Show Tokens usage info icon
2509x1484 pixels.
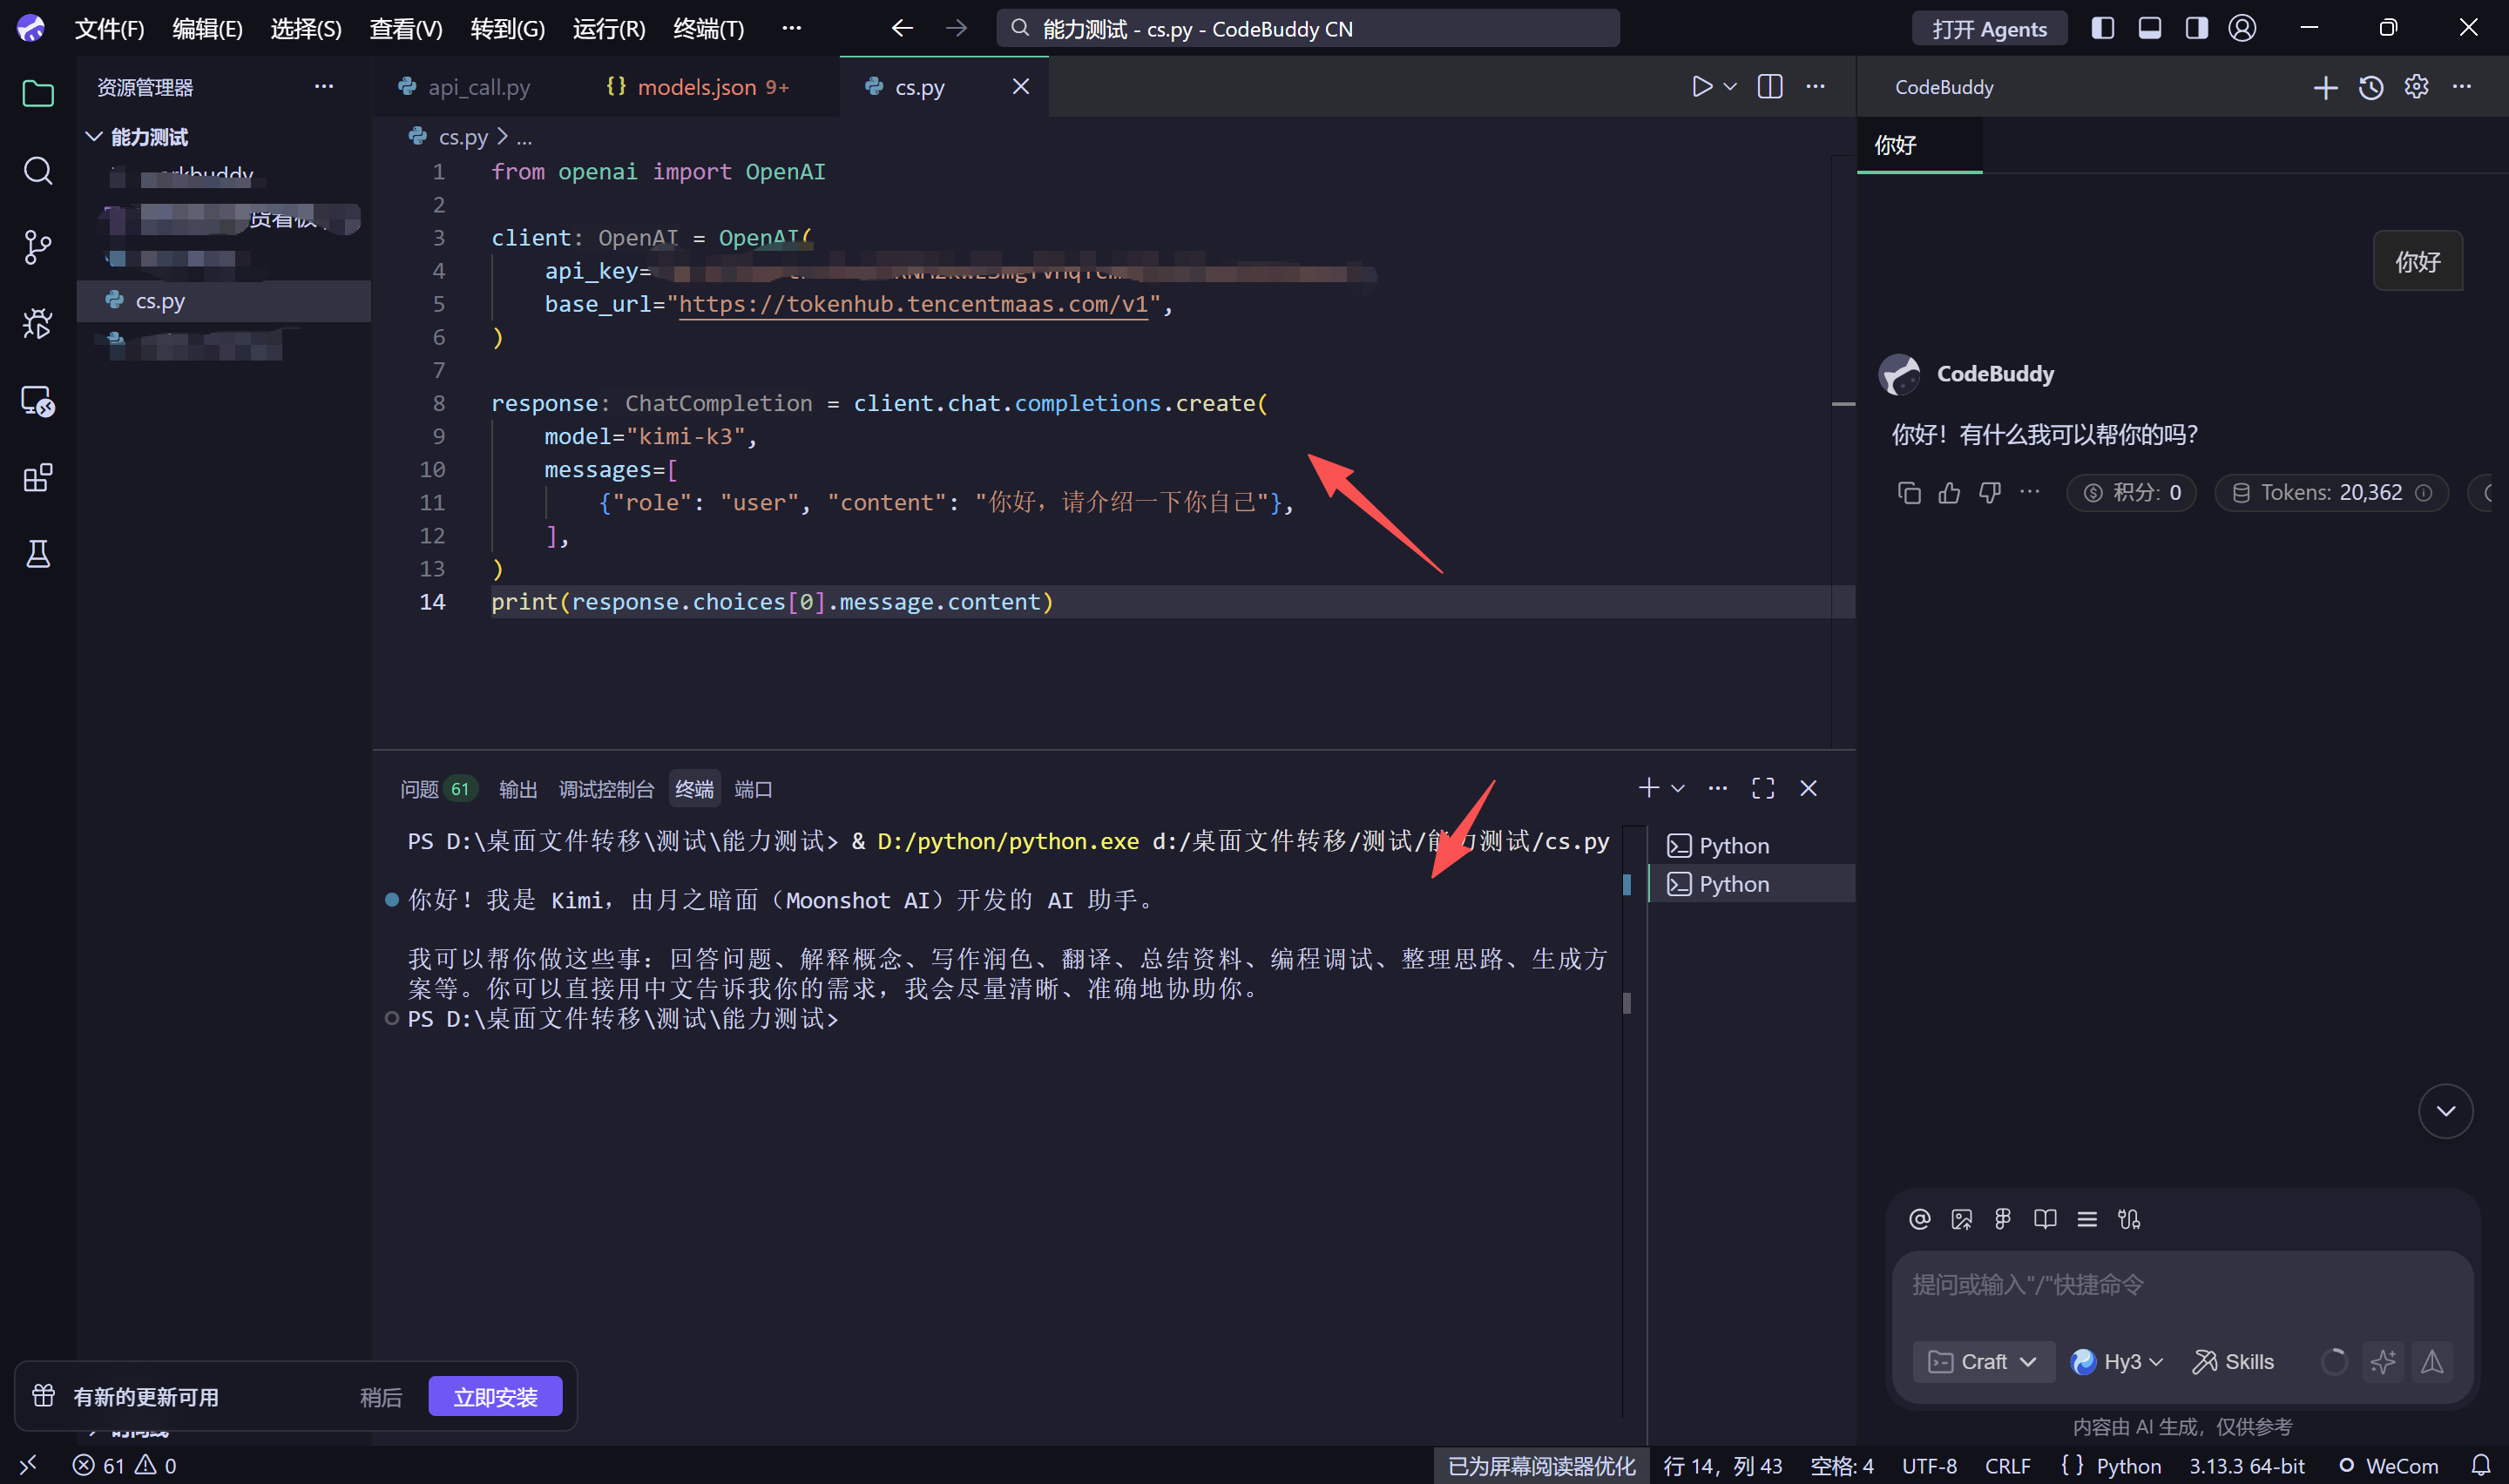2423,493
